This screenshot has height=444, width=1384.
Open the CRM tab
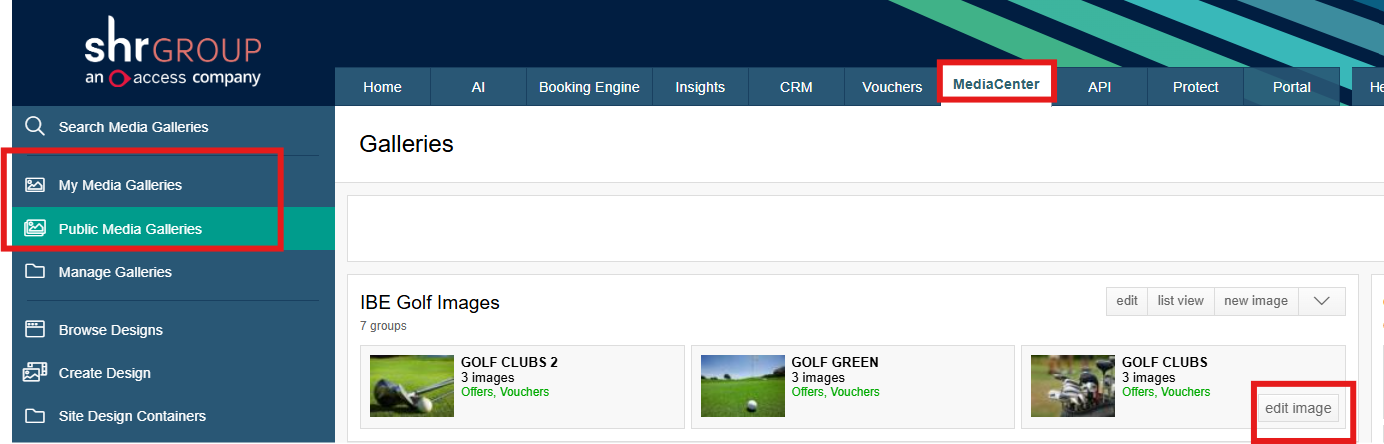click(796, 87)
